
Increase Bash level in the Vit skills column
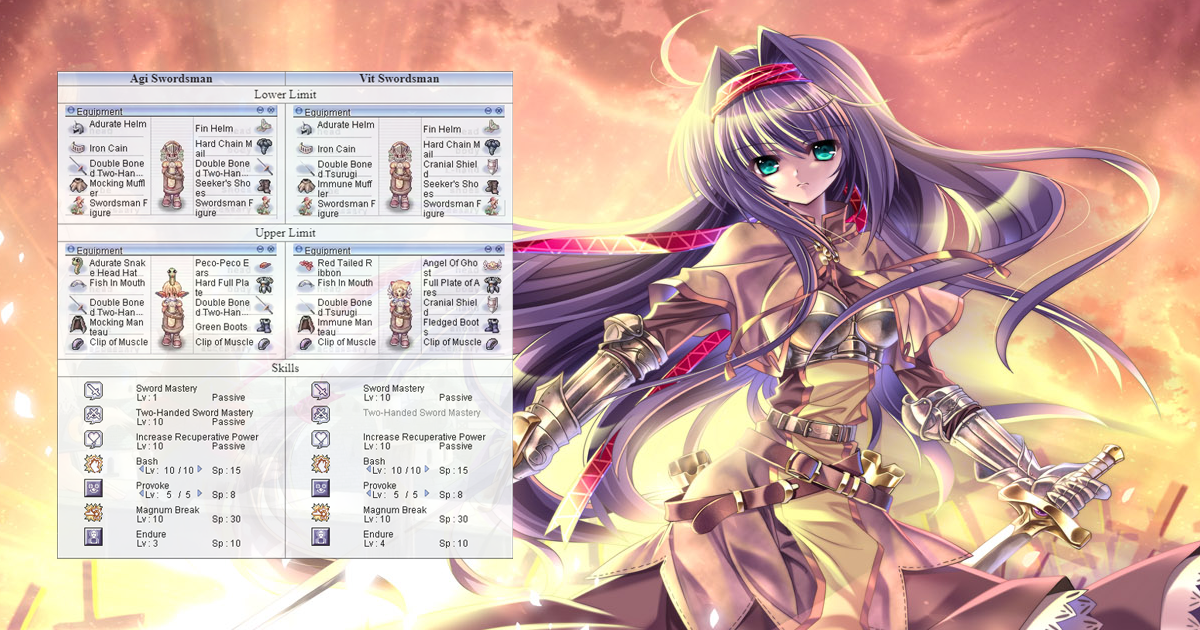click(426, 469)
